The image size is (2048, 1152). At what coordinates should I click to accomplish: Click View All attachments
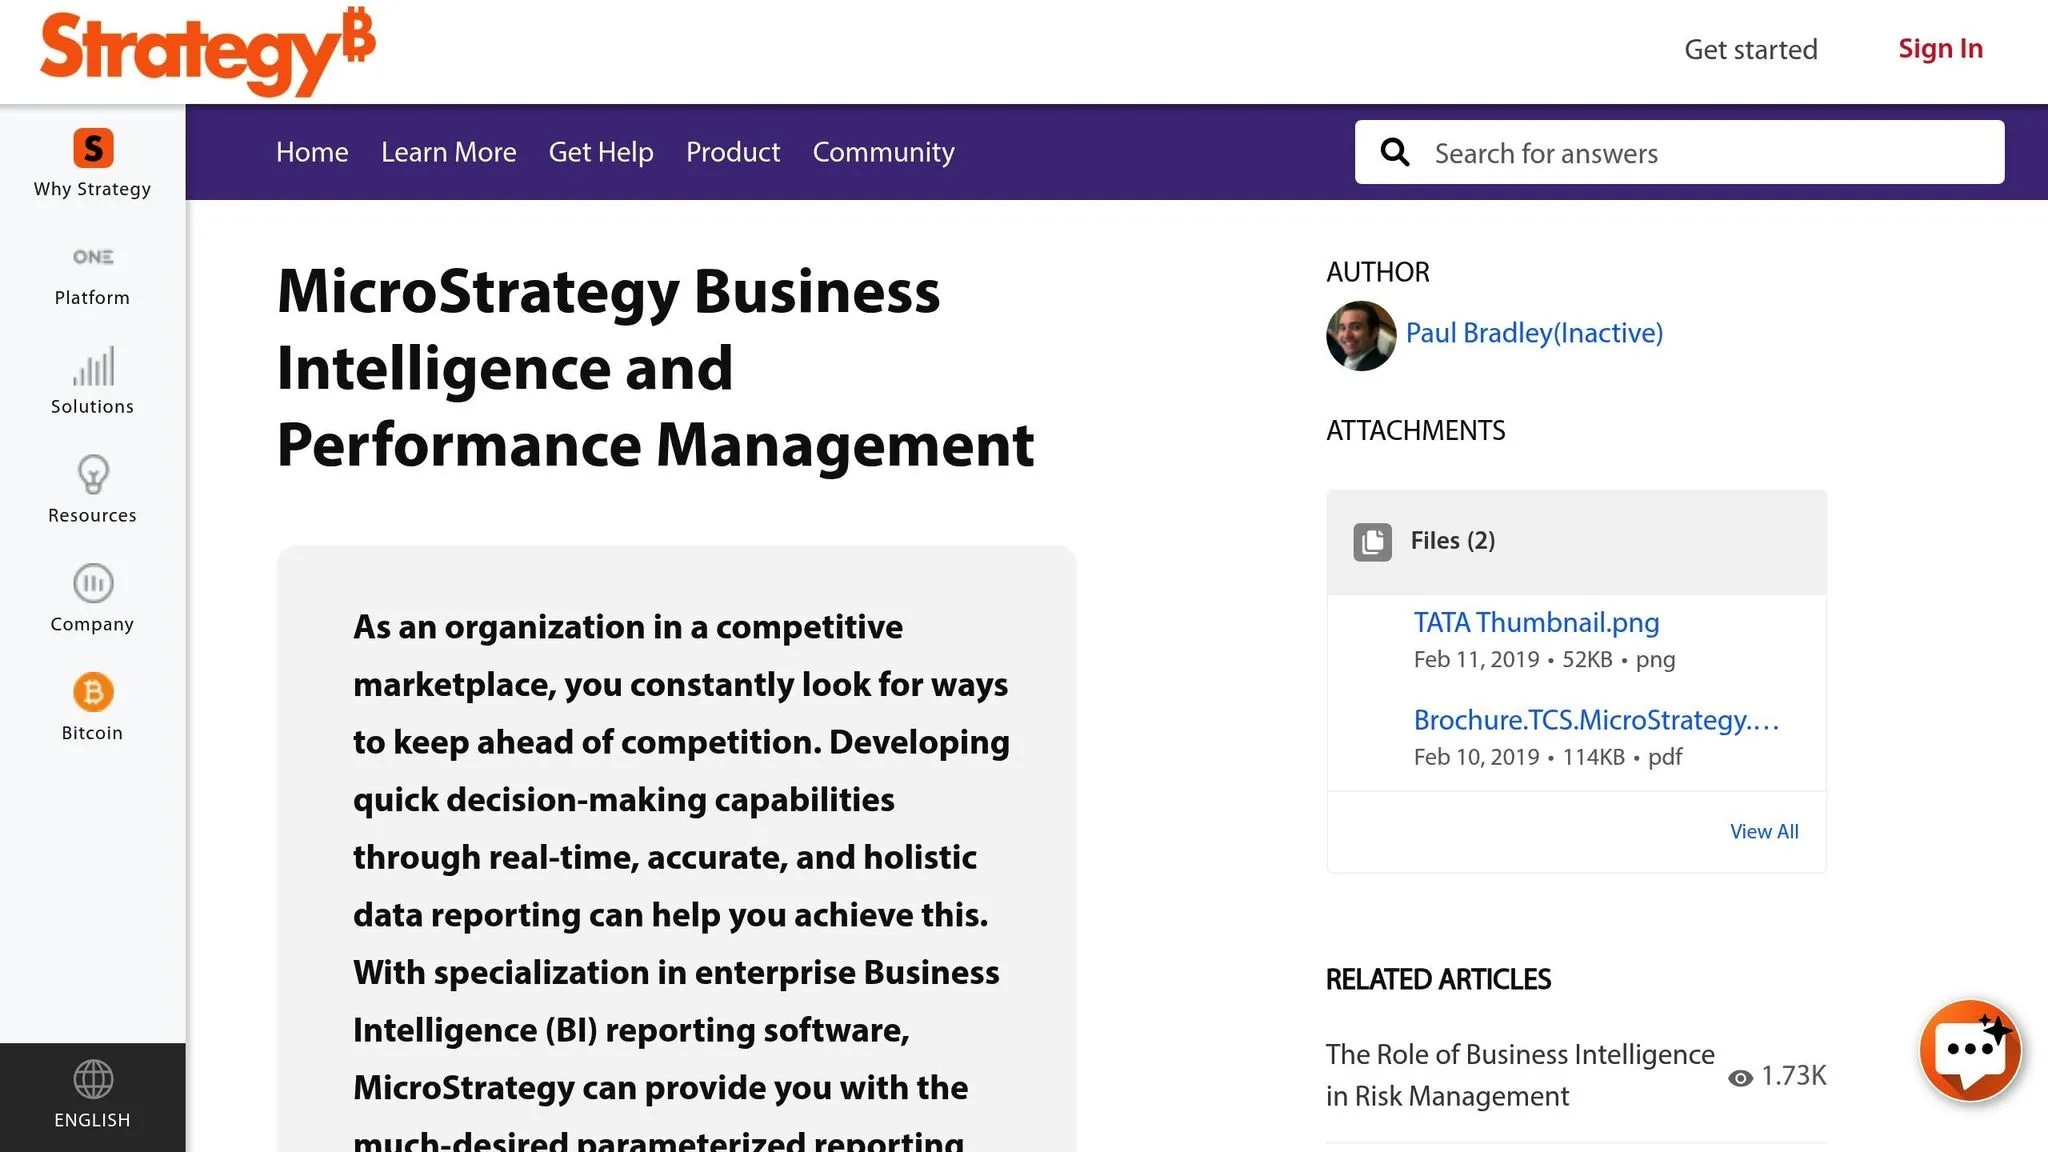pyautogui.click(x=1764, y=831)
